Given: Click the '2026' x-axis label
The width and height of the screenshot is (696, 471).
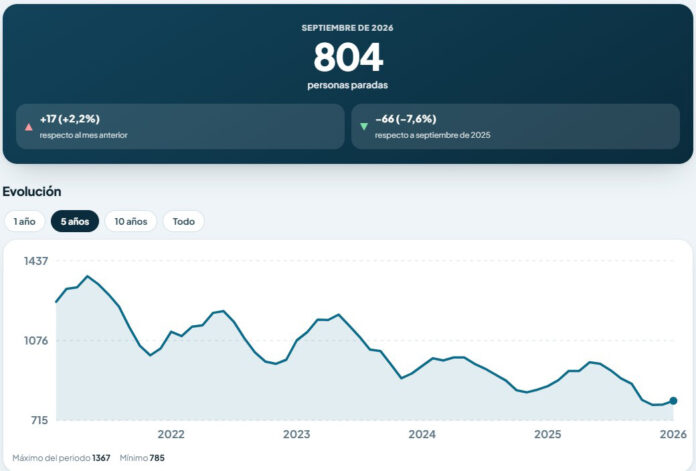Looking at the screenshot, I should pos(673,434).
